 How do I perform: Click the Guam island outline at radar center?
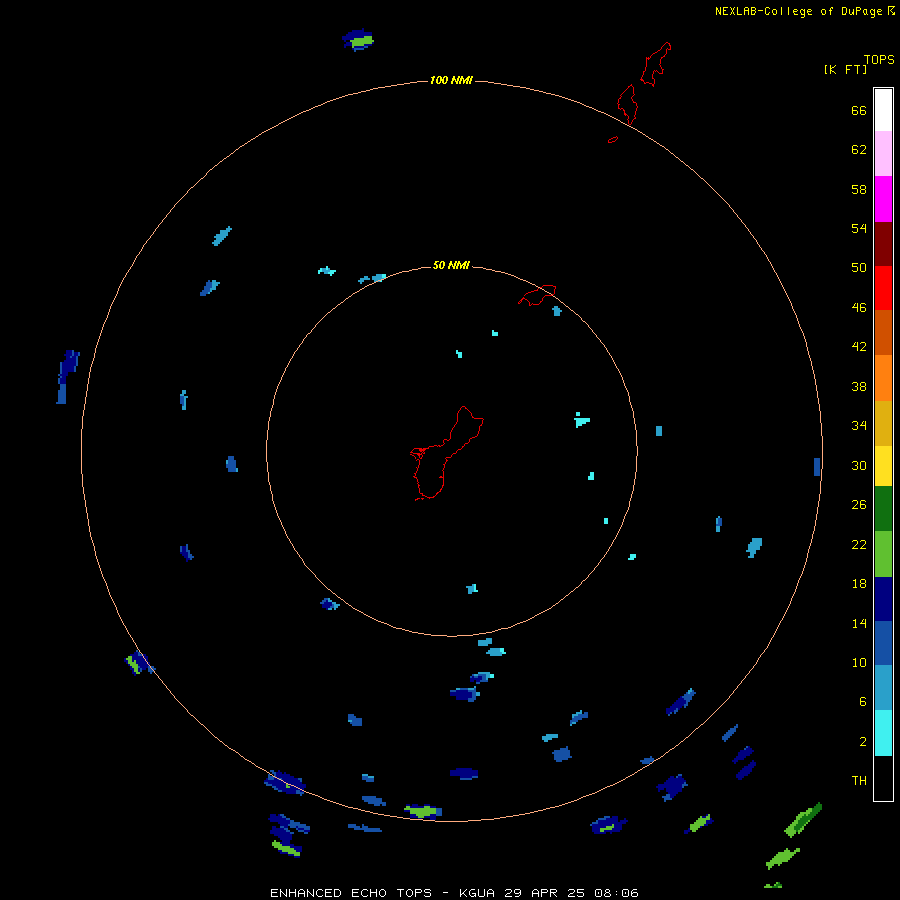(x=446, y=453)
